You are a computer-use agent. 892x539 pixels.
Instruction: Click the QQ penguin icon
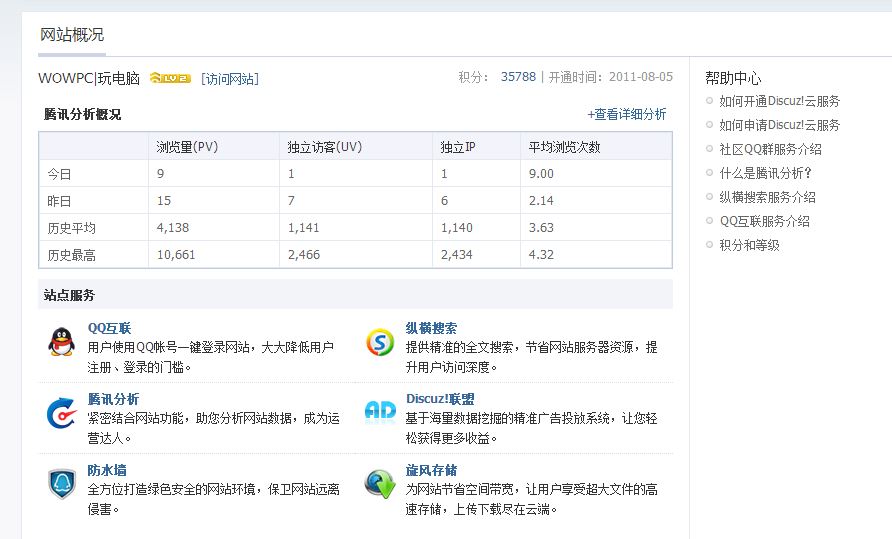coord(61,342)
